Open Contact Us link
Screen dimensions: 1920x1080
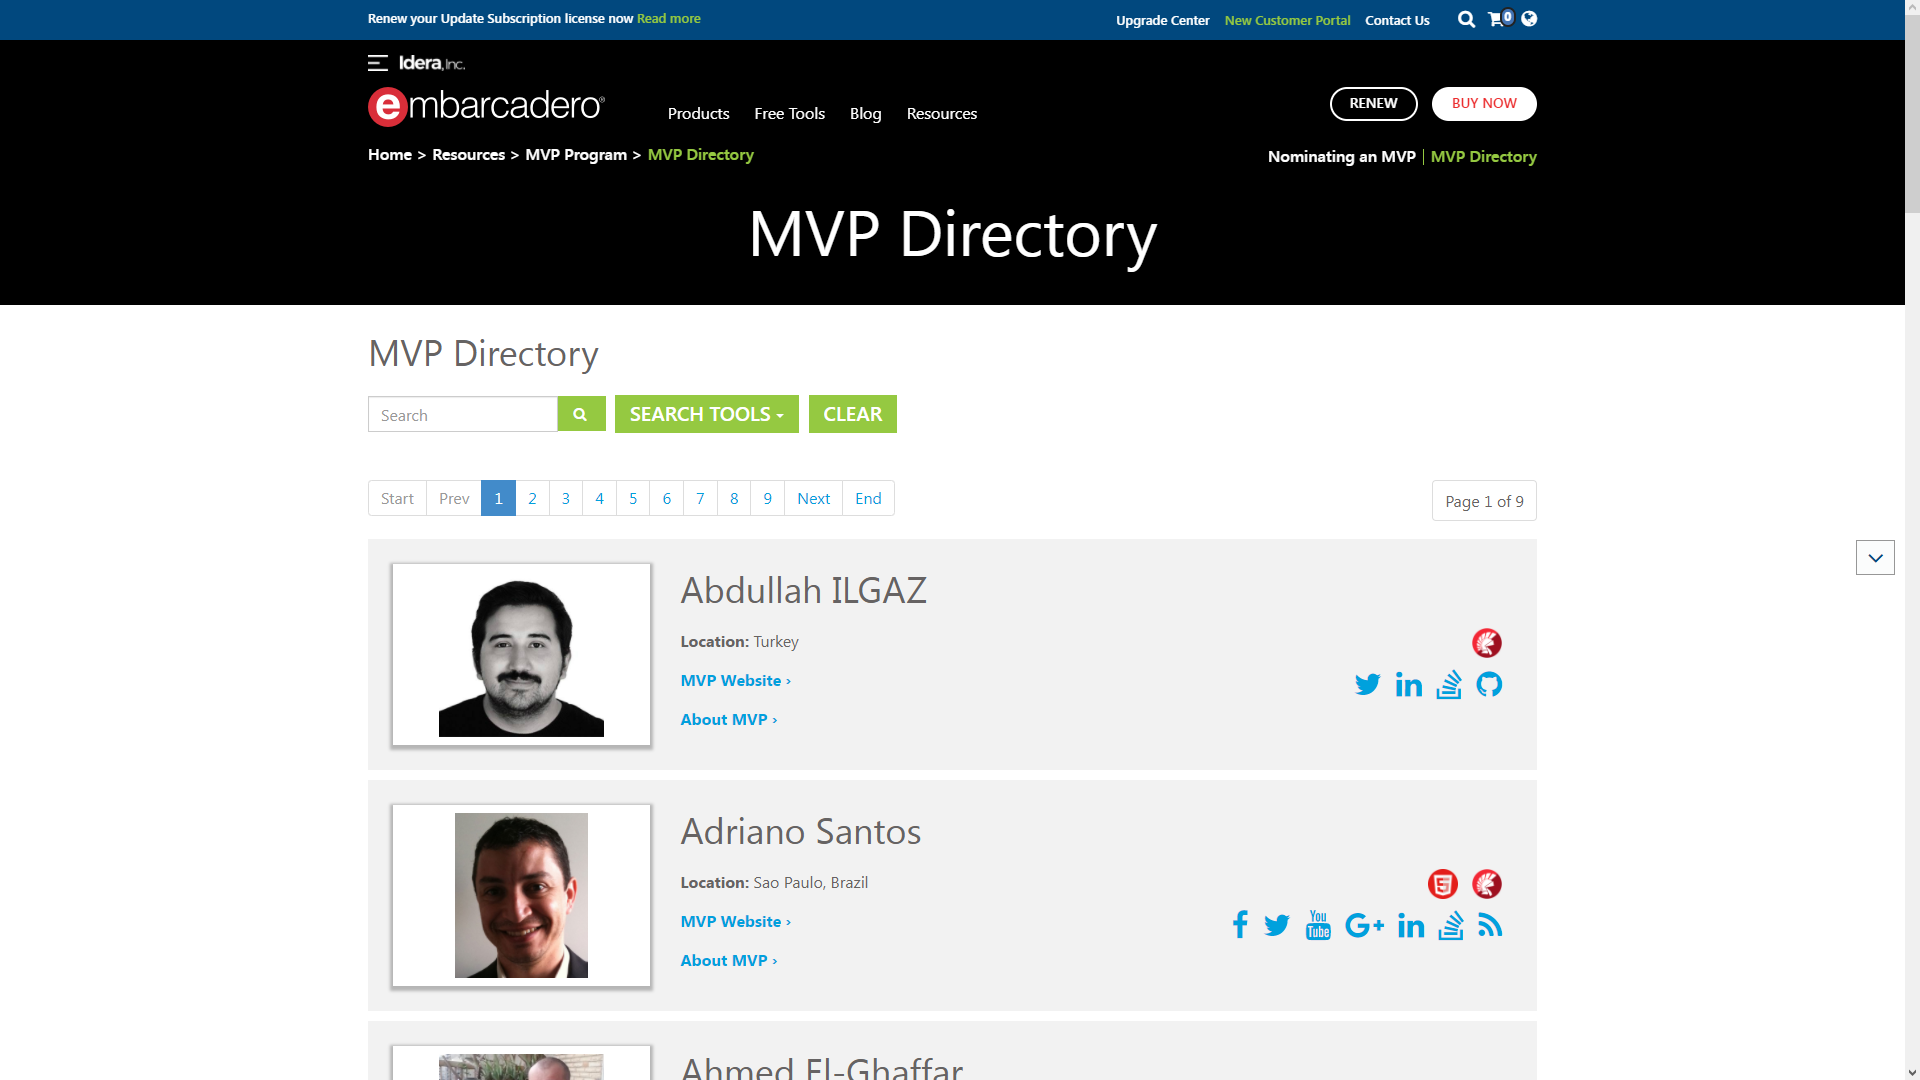(1397, 20)
